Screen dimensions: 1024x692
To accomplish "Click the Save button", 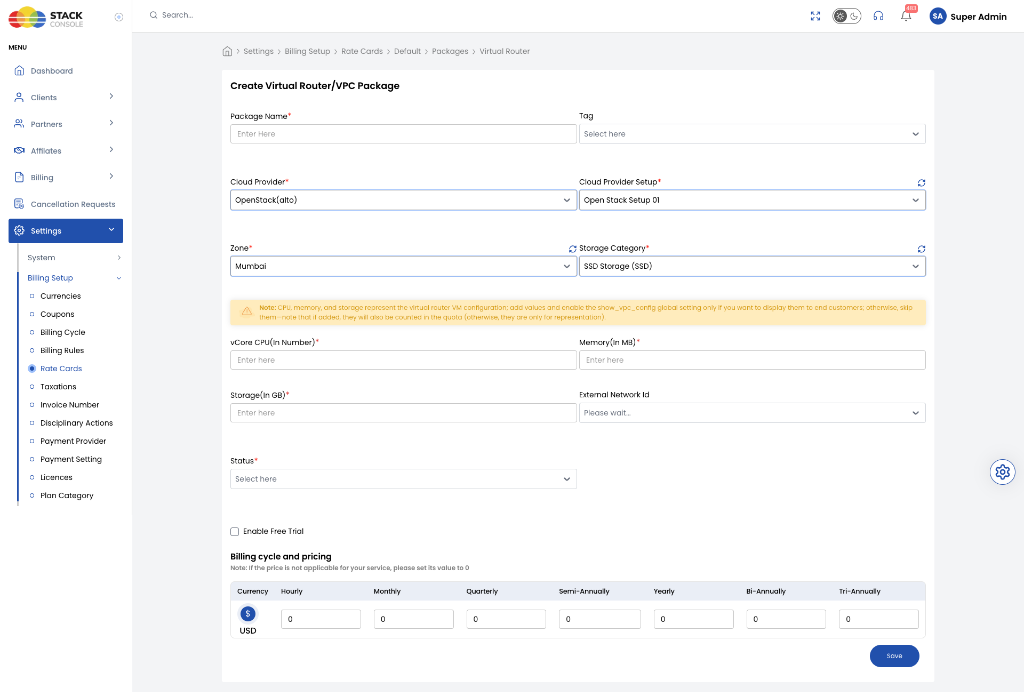I will click(894, 655).
